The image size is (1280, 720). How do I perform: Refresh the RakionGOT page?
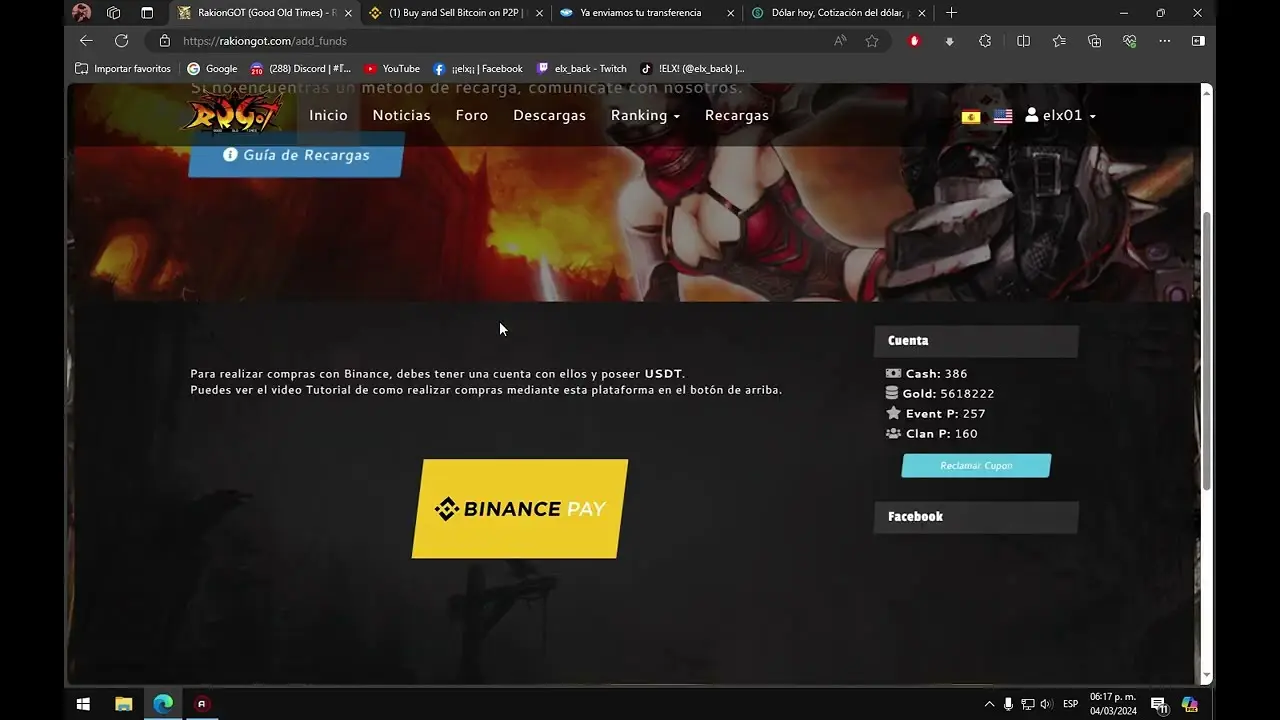pos(121,41)
